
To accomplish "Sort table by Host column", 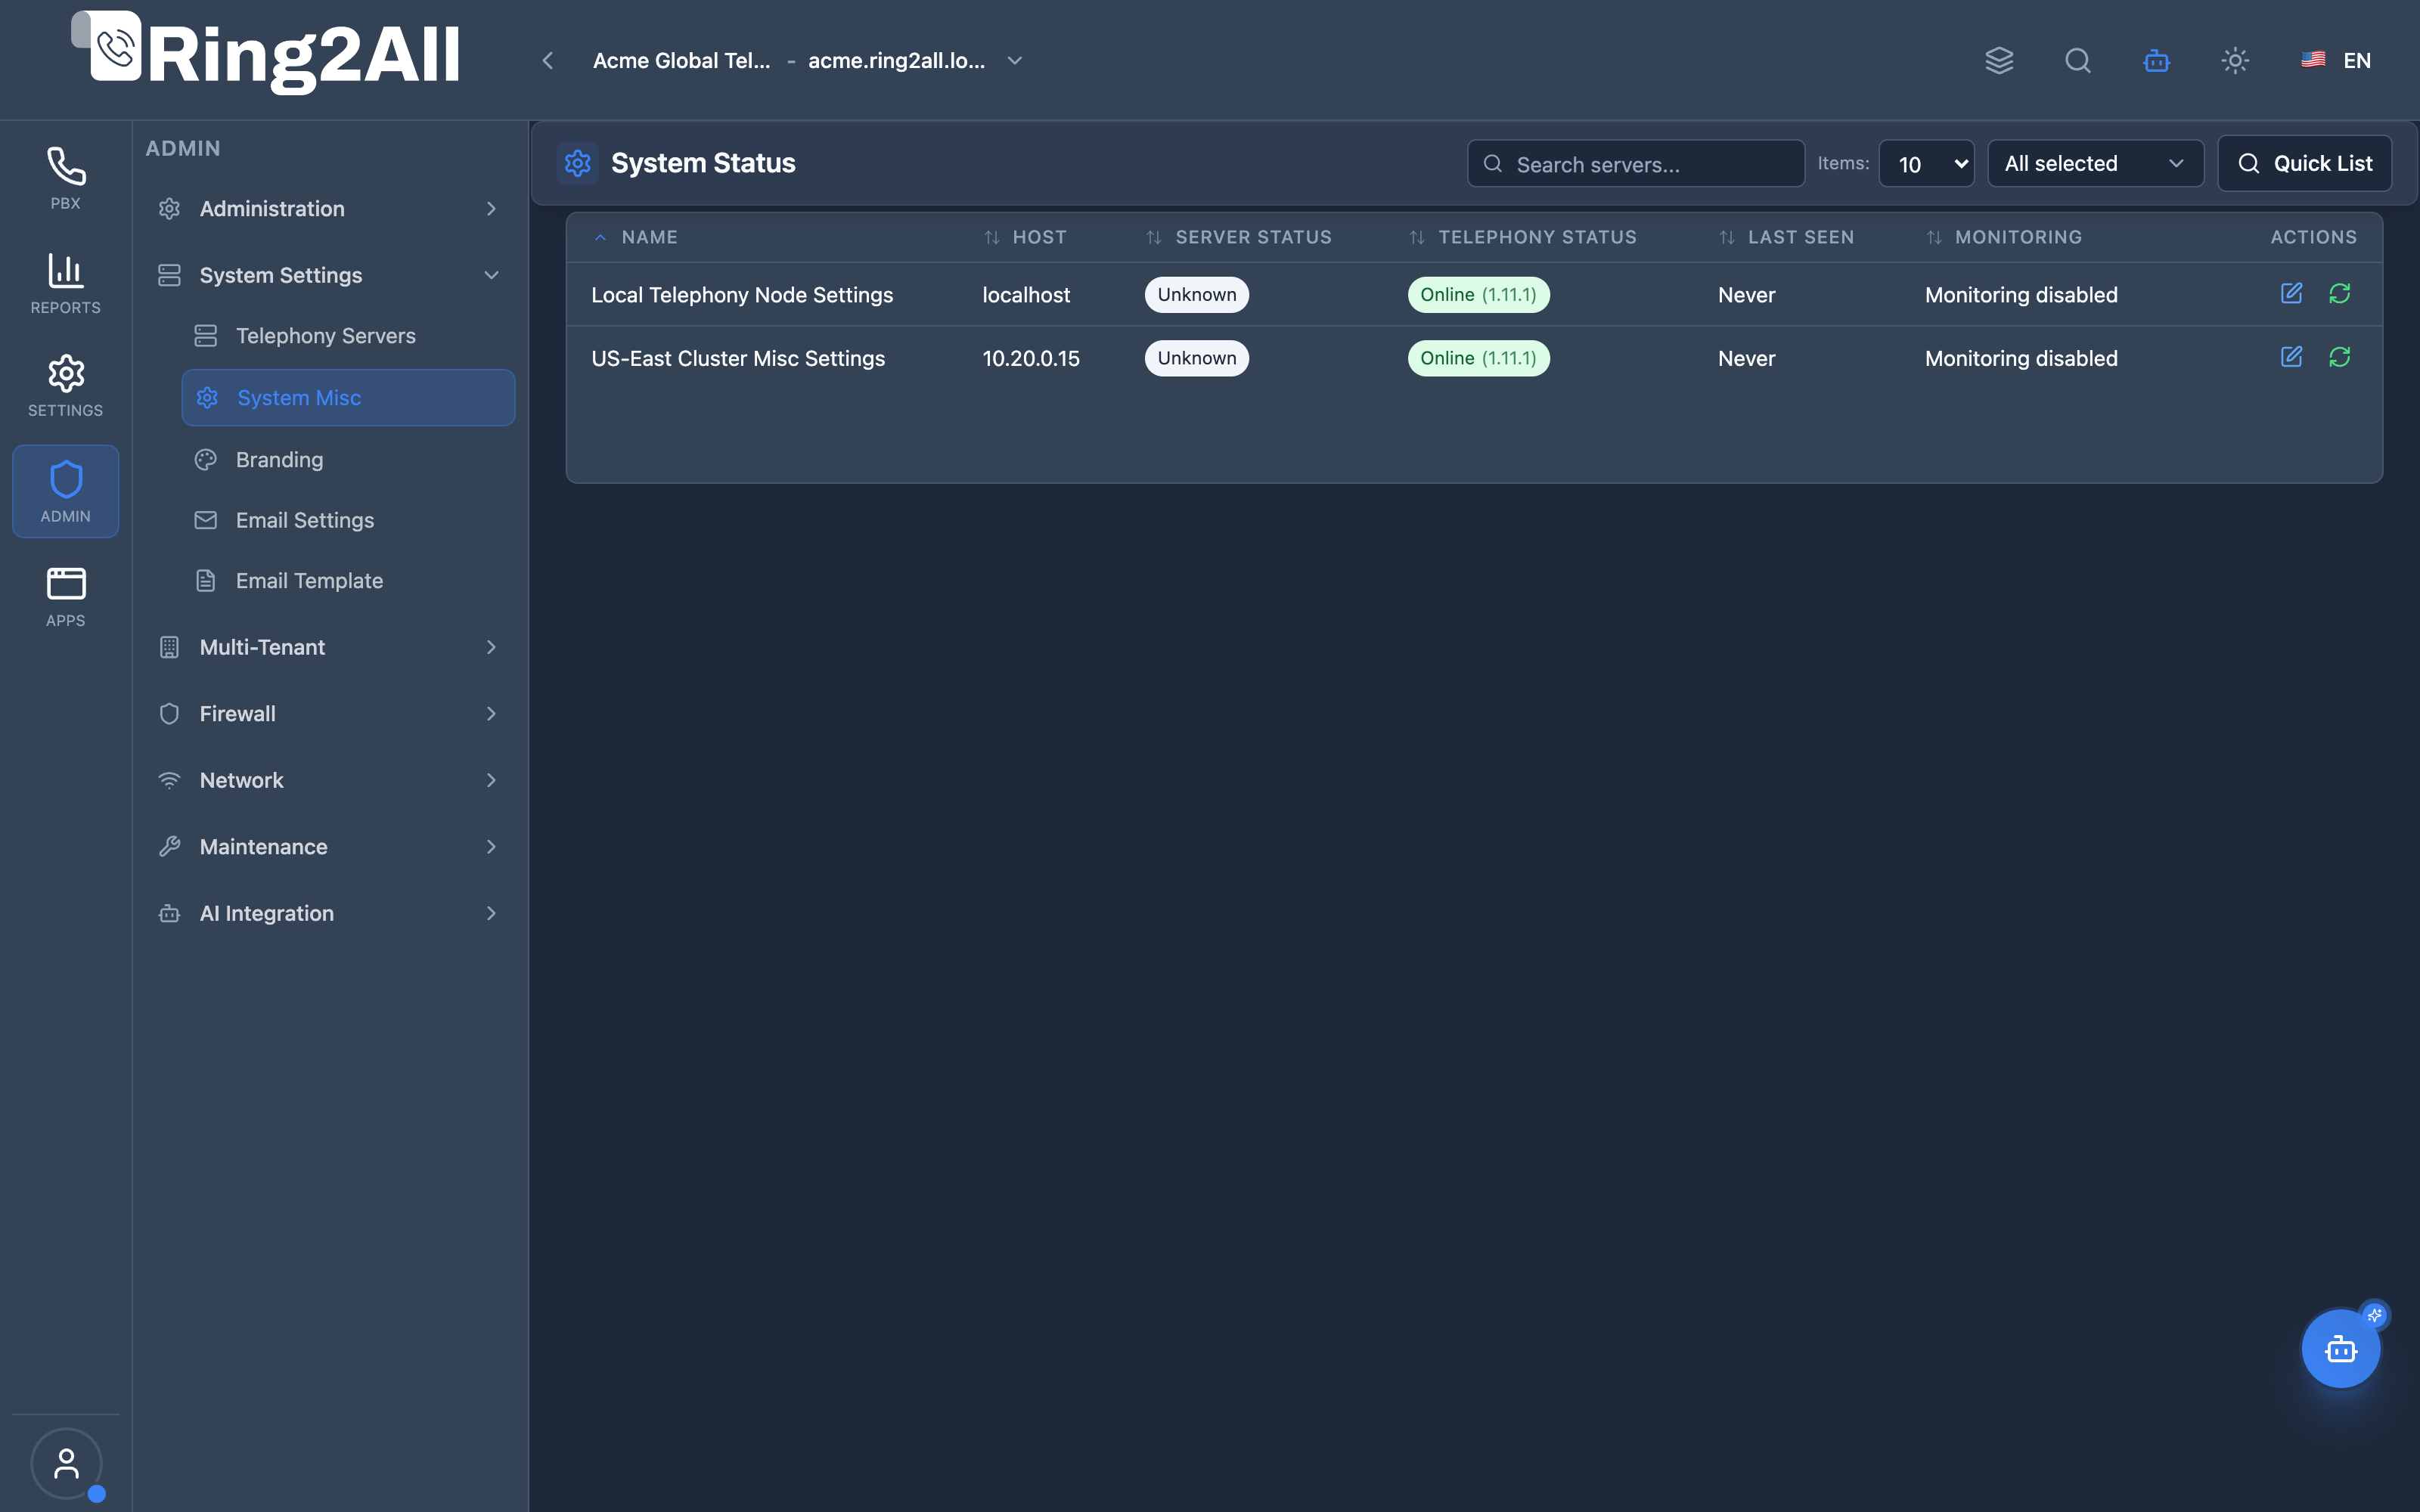I will (1025, 237).
